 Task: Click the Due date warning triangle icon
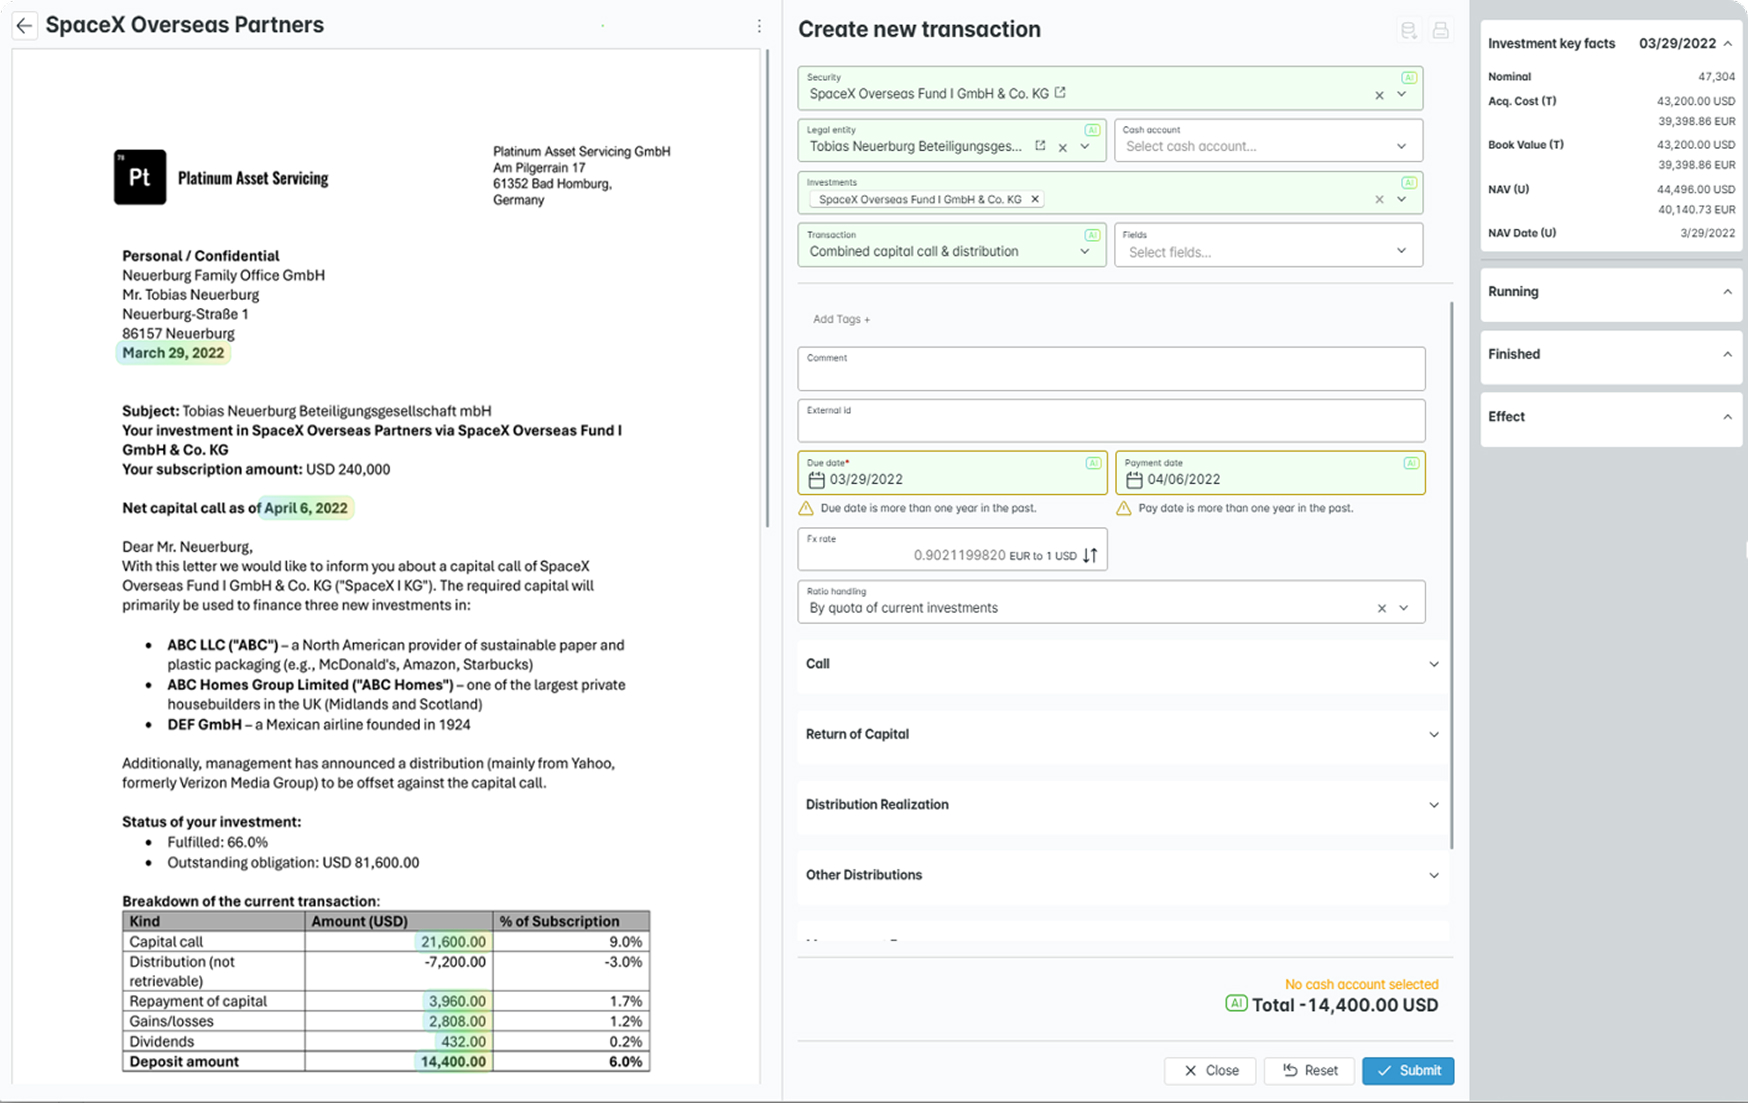tap(806, 508)
